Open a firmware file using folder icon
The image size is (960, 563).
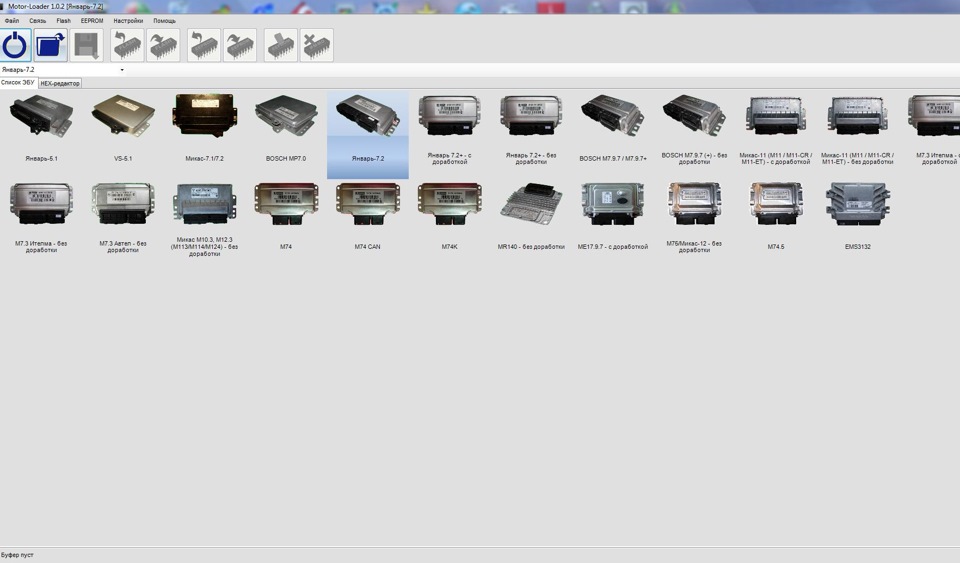[x=50, y=45]
